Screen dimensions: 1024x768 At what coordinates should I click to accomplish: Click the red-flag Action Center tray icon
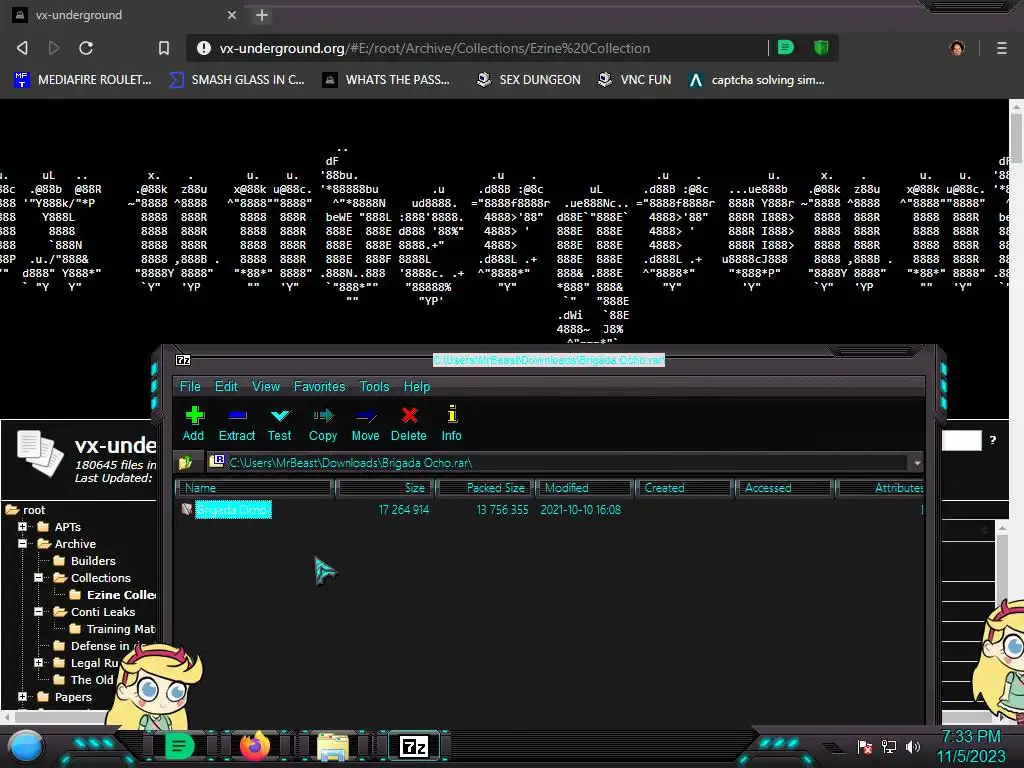click(x=865, y=746)
